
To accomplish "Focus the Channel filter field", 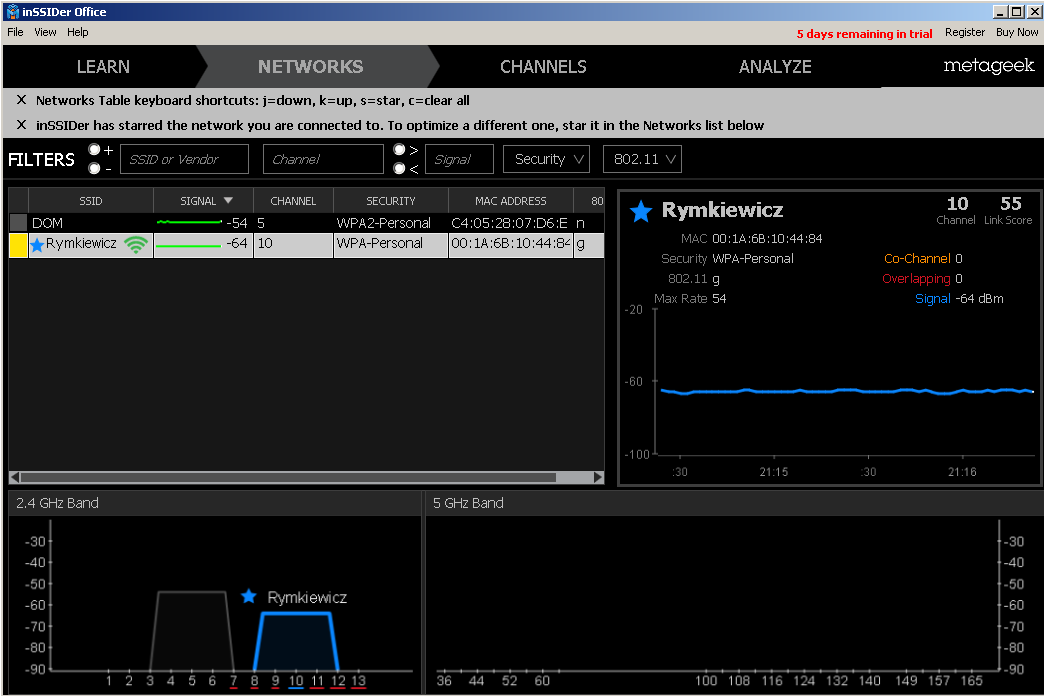I will pyautogui.click(x=323, y=159).
